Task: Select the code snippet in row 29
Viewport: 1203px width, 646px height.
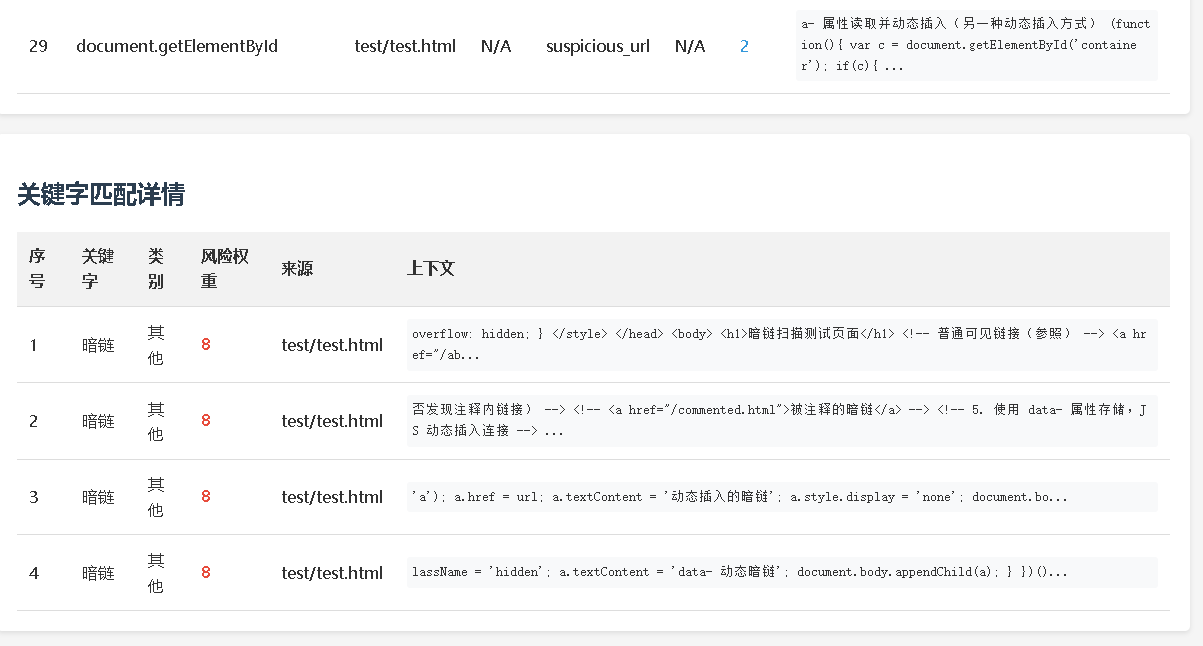Action: pyautogui.click(x=975, y=45)
